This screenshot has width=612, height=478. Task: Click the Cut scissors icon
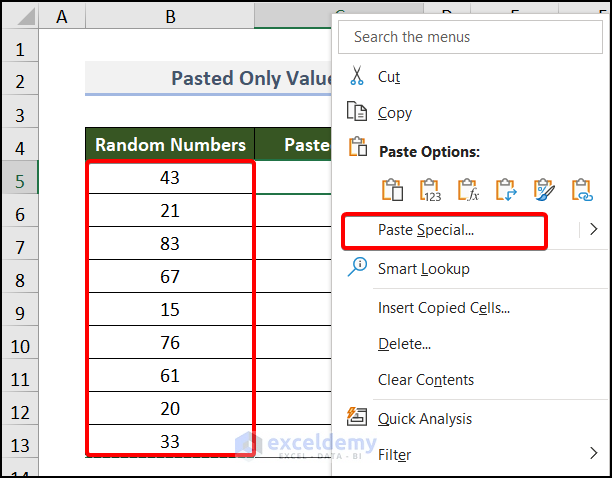click(x=357, y=77)
